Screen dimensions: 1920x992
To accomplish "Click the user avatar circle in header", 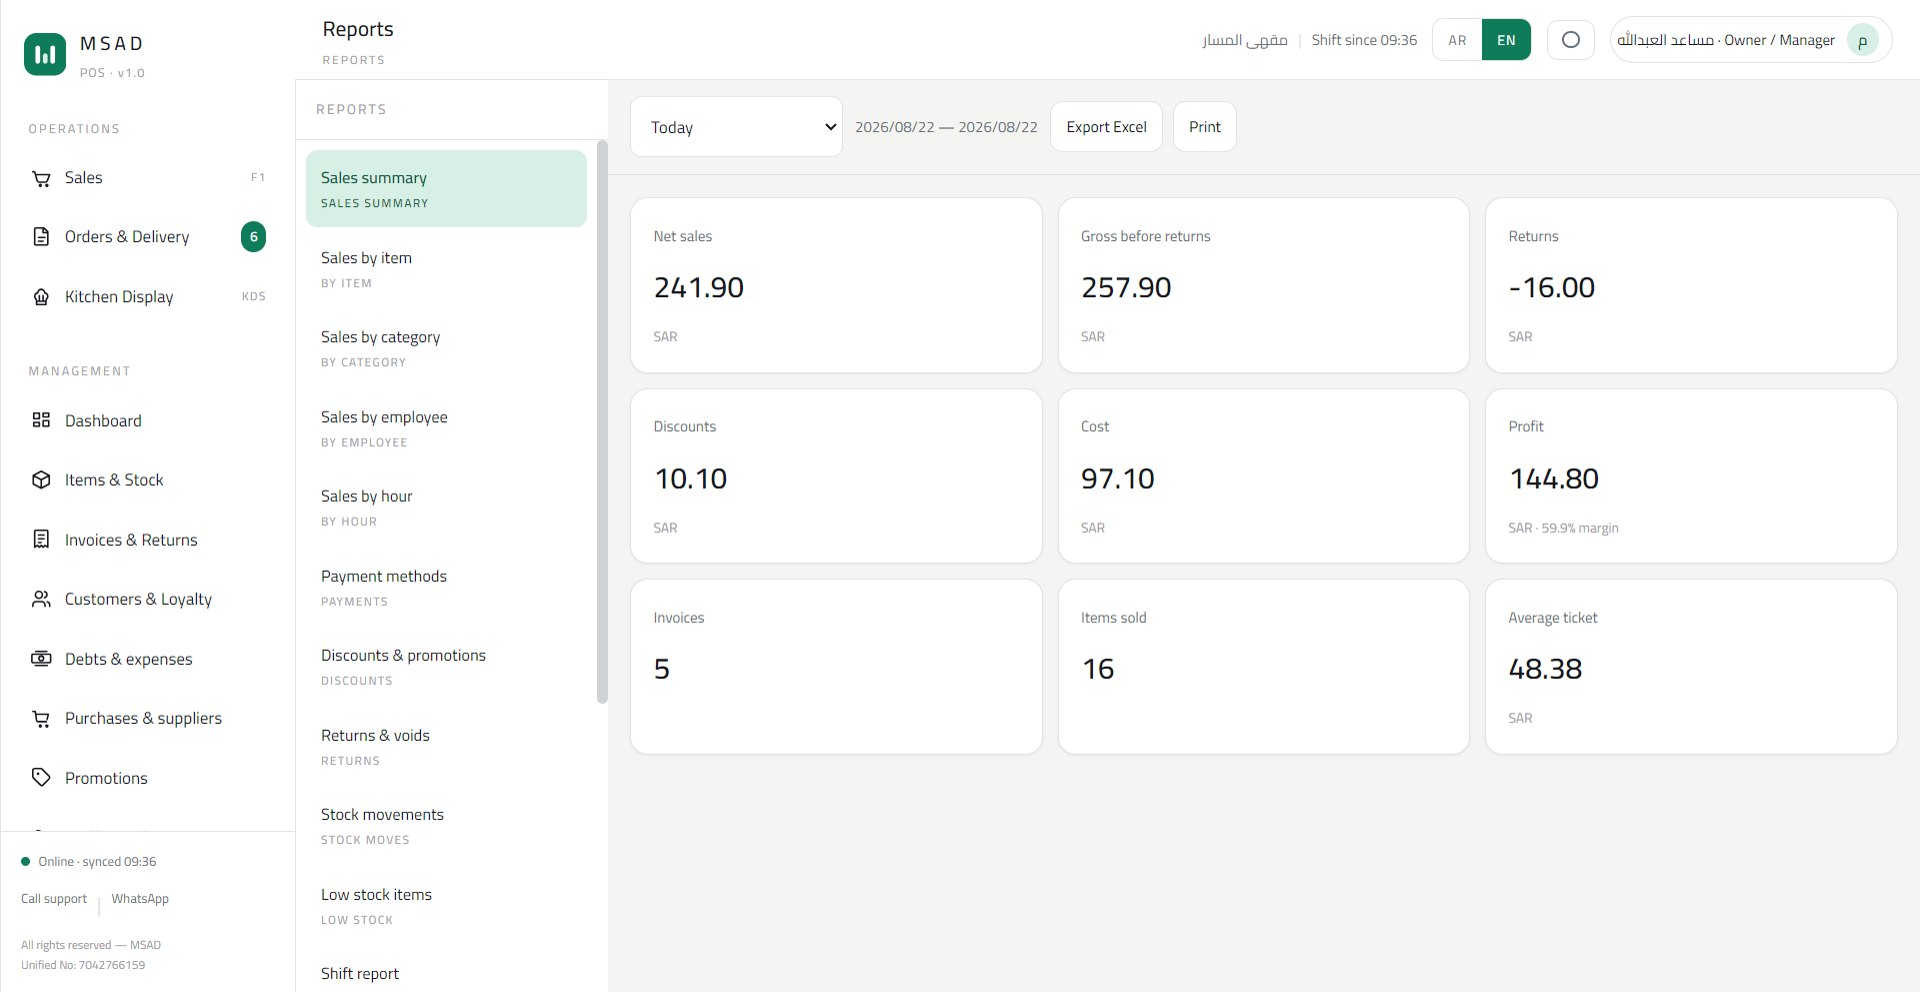I will tap(1862, 41).
